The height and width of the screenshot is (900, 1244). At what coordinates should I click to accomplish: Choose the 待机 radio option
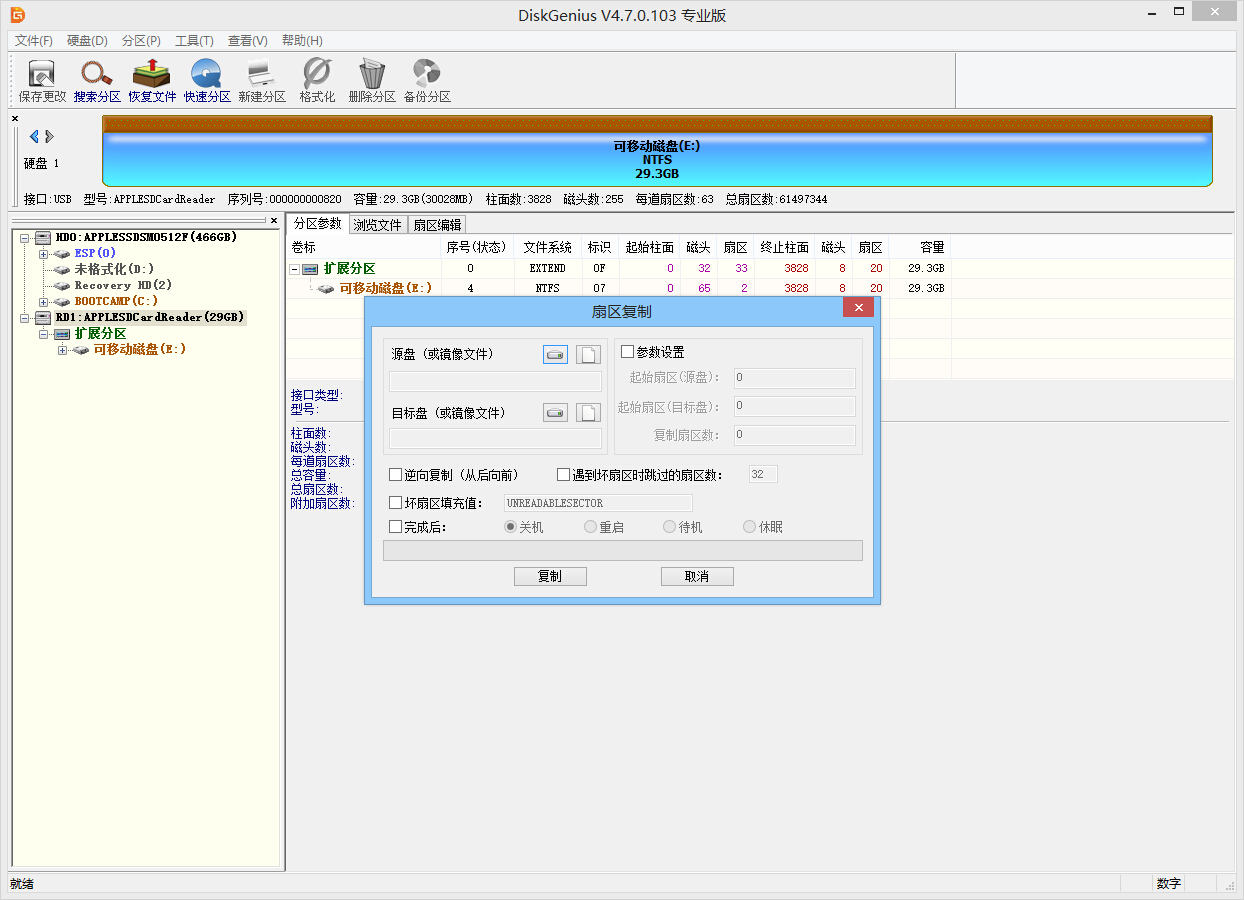(669, 527)
